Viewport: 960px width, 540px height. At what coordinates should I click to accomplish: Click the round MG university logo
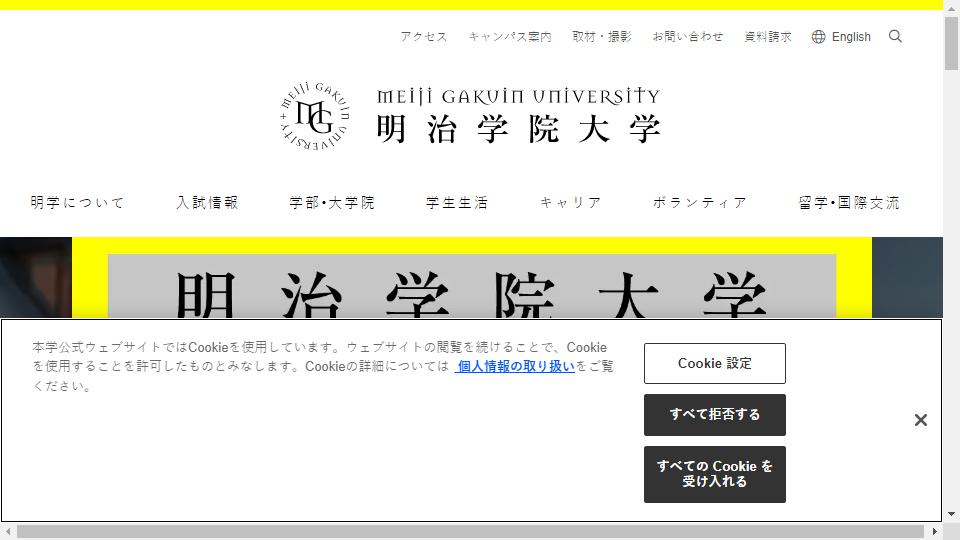click(315, 116)
